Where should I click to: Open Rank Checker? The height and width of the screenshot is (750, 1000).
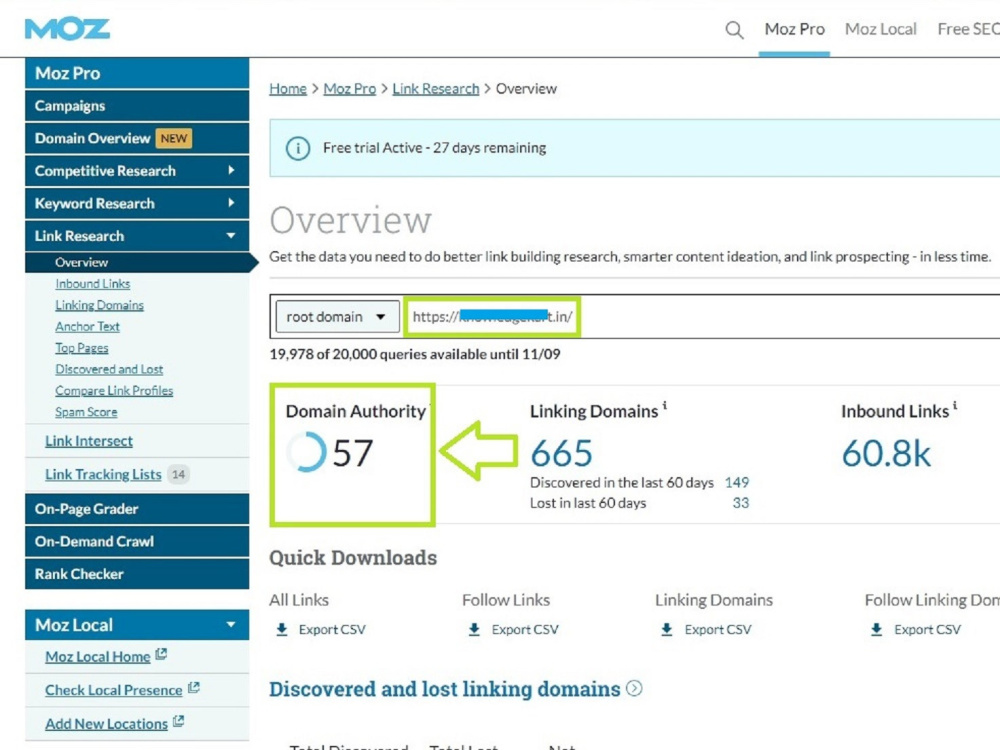(137, 574)
